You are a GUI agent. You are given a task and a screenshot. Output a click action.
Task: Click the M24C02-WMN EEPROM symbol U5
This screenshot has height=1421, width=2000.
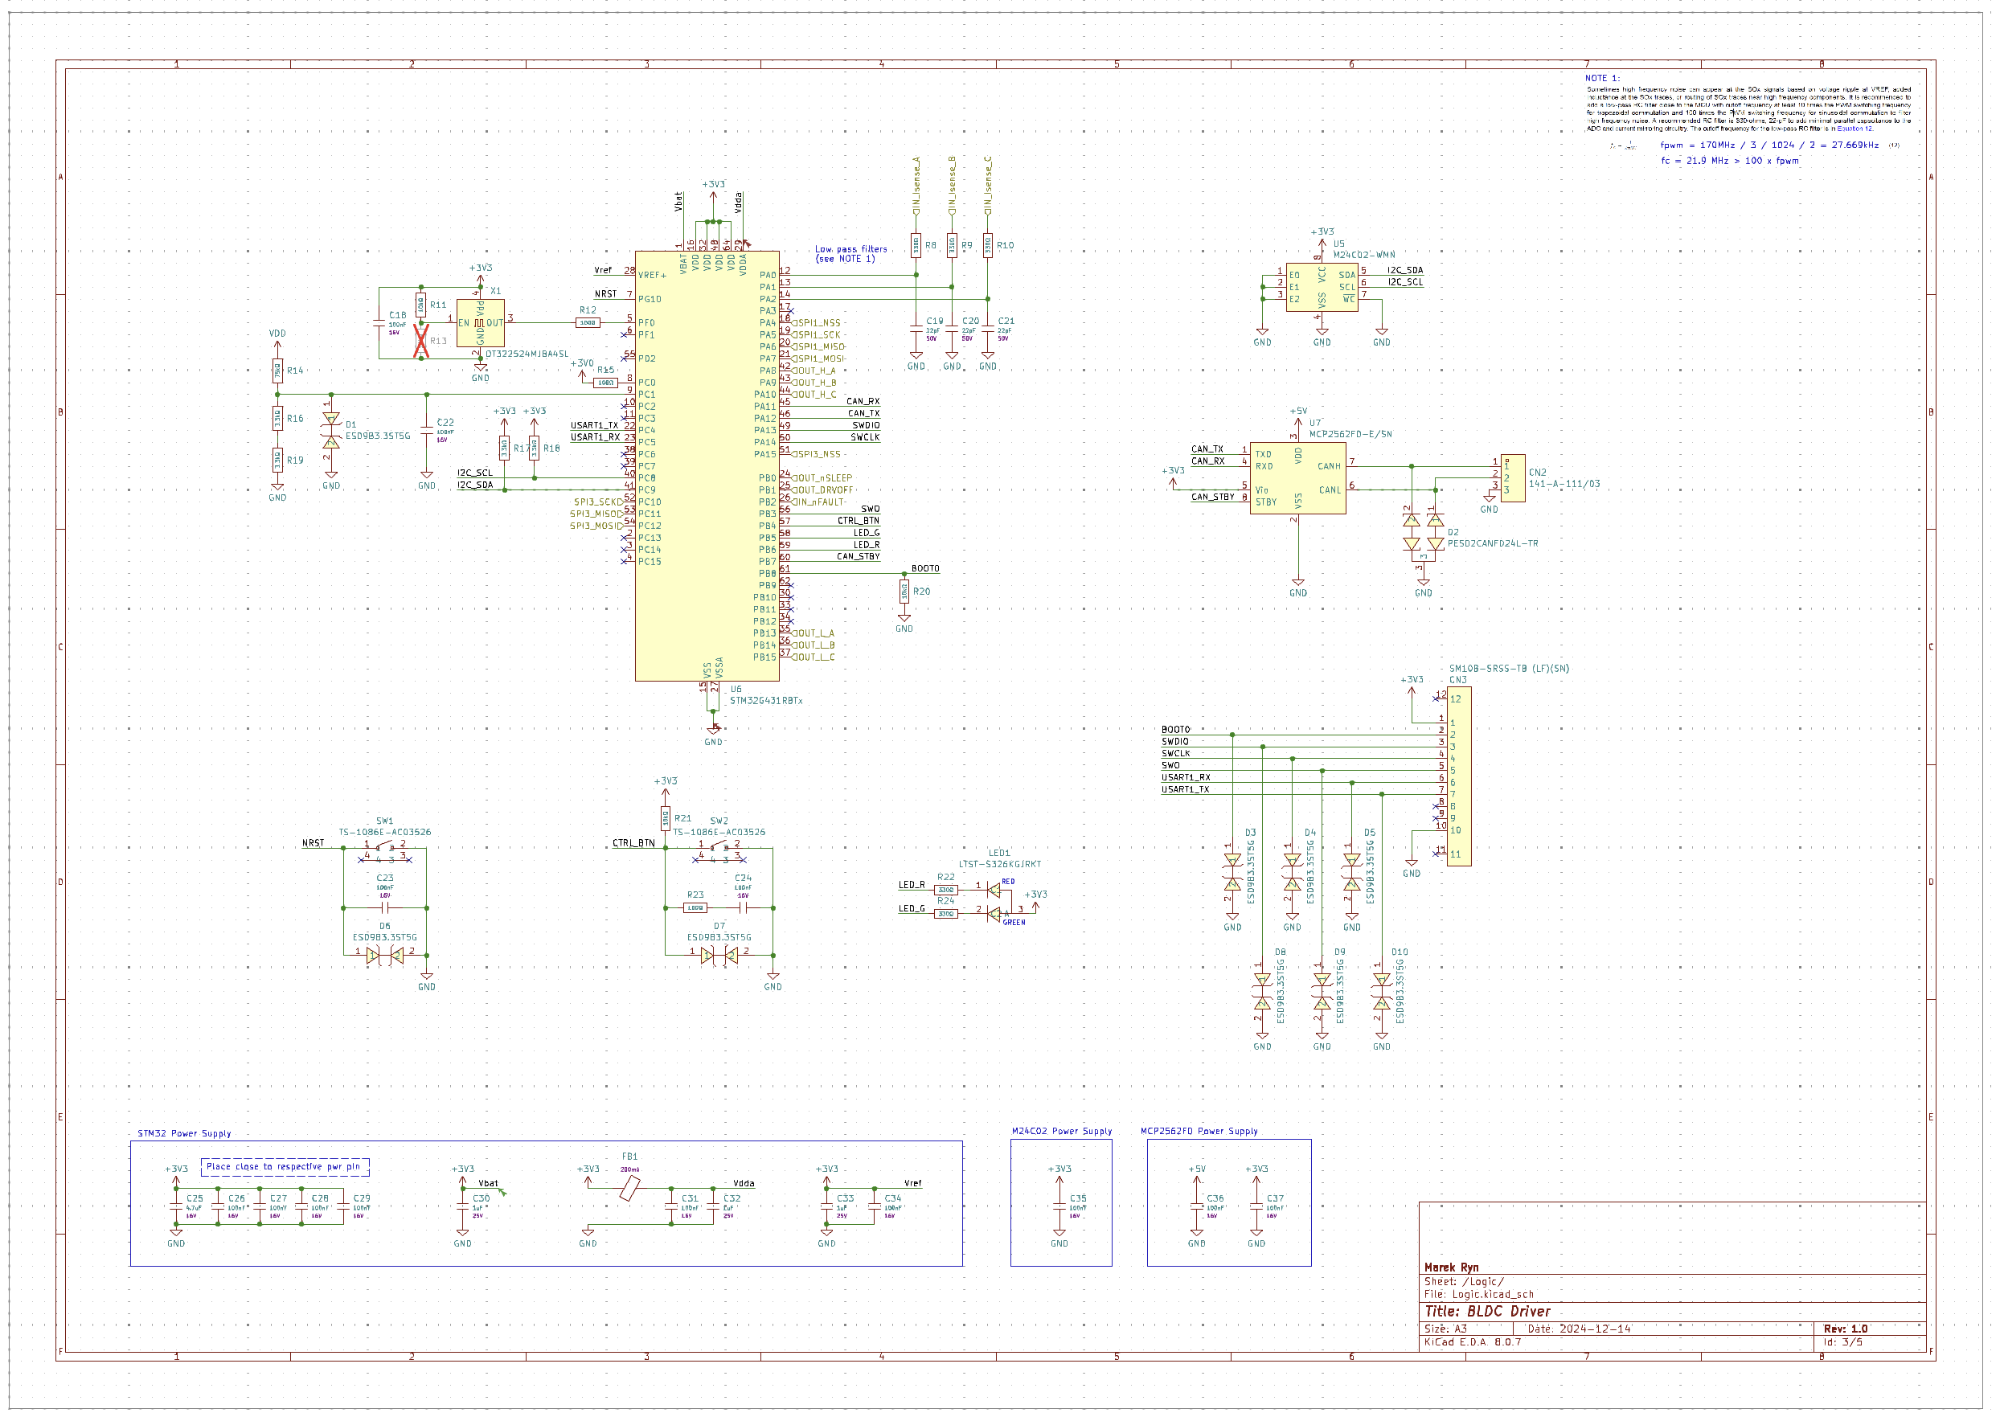pos(1321,287)
